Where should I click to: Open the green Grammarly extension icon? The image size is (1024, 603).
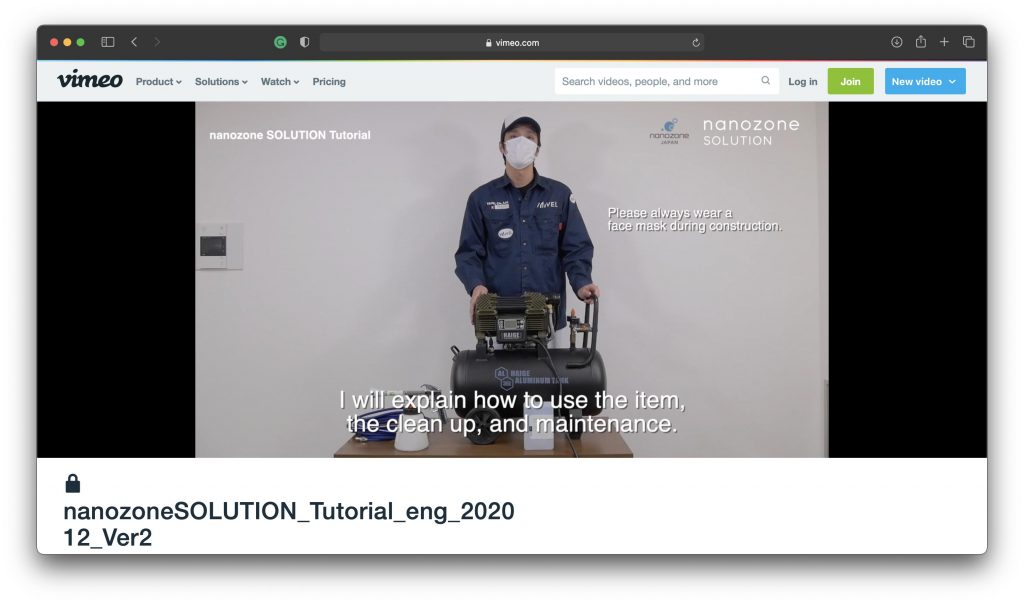click(x=280, y=42)
